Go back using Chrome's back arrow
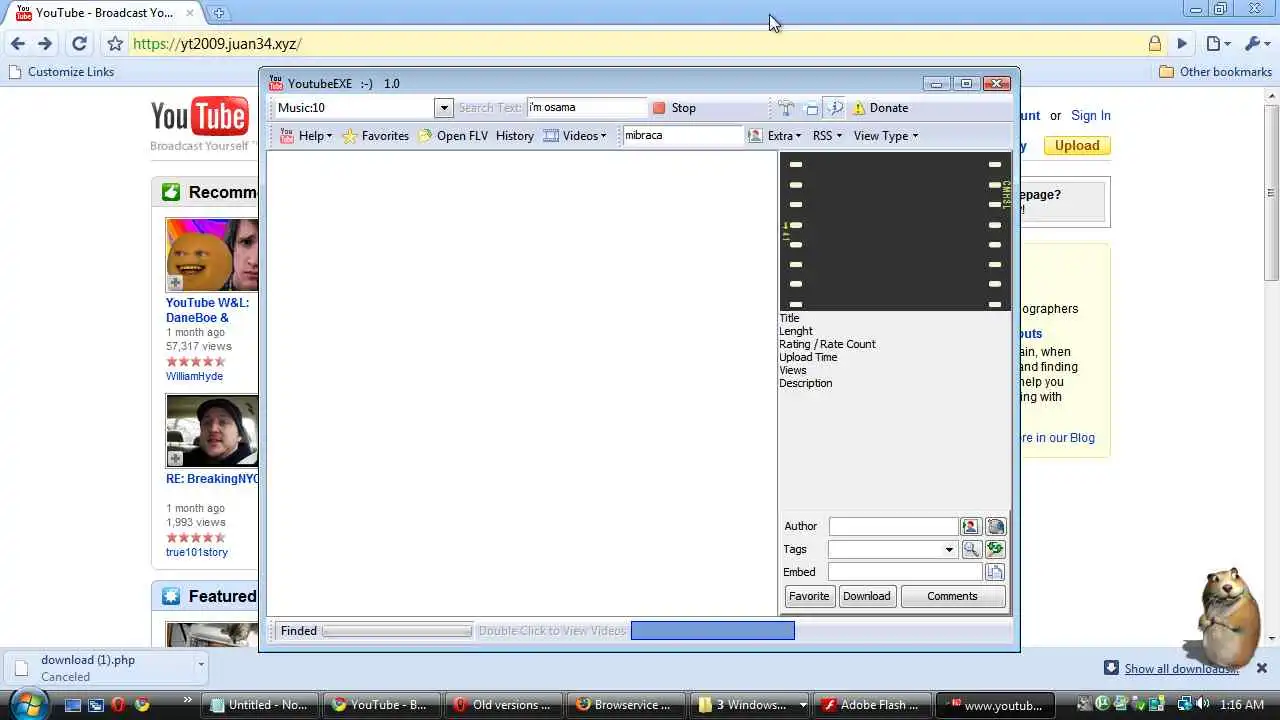Viewport: 1280px width, 720px height. pos(17,44)
